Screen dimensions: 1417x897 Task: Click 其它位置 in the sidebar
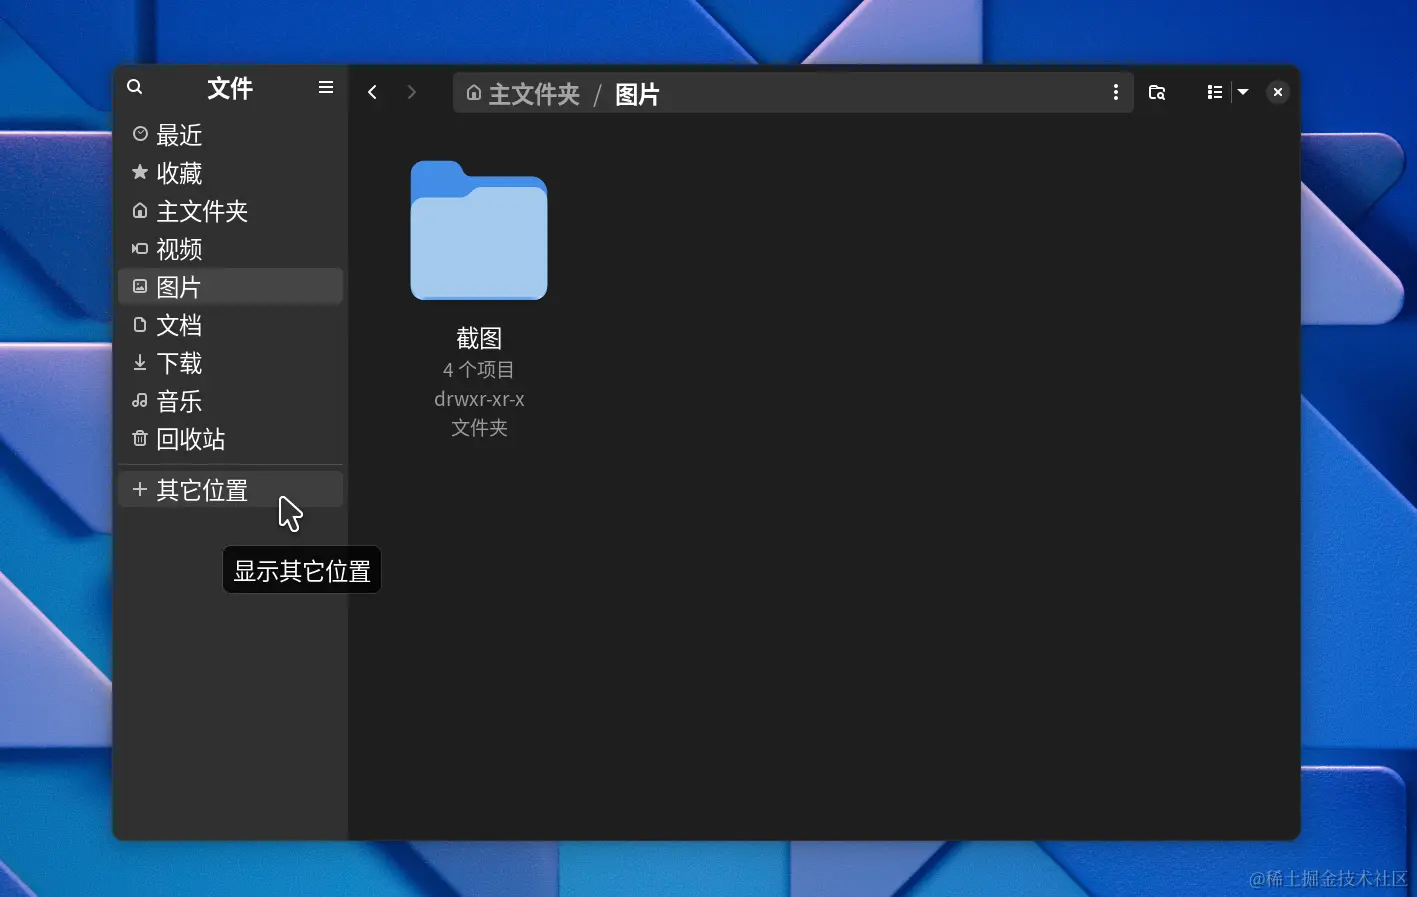pos(230,490)
